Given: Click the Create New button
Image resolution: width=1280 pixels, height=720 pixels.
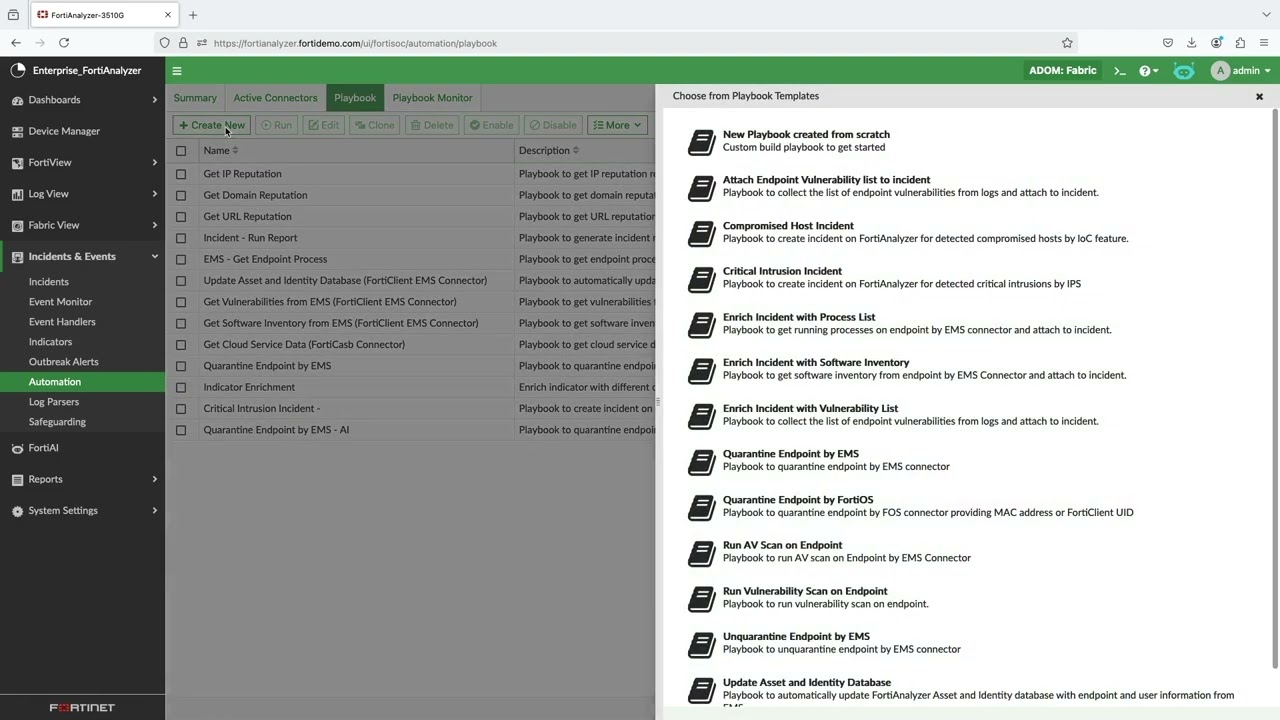Looking at the screenshot, I should coord(211,125).
